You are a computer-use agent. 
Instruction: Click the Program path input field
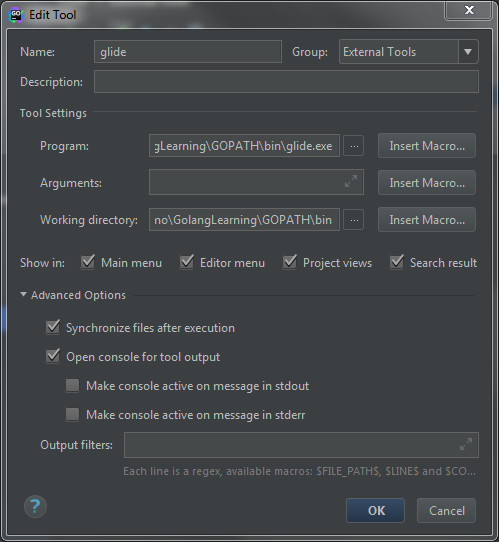pos(244,146)
